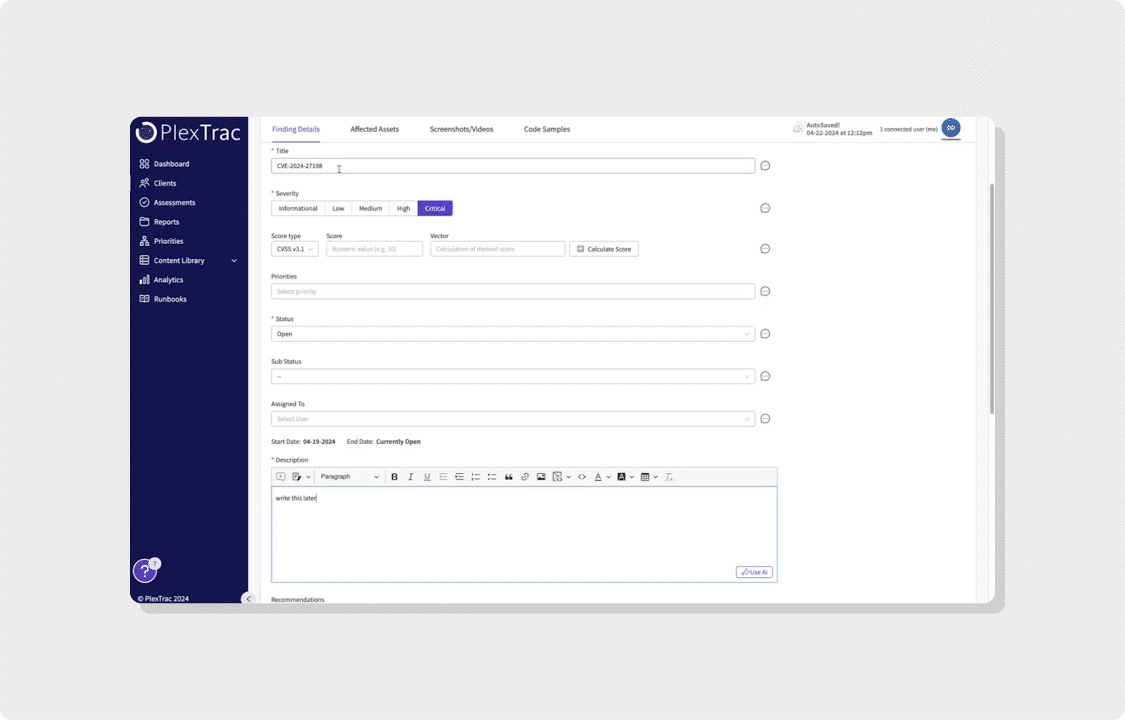1125x720 pixels.
Task: Open comment bubble next to Status field
Action: tap(766, 333)
